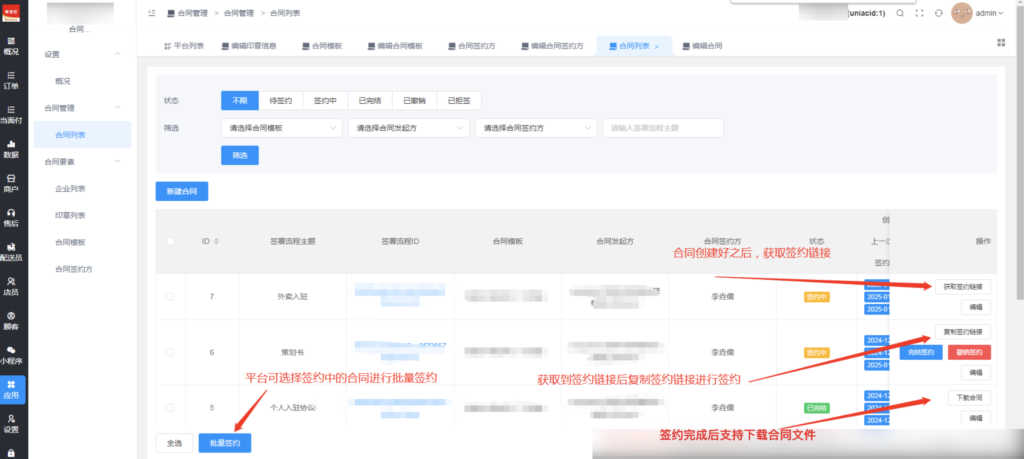Open 概况 under 设置 in side menu
Image resolution: width=1024 pixels, height=459 pixels.
pyautogui.click(x=63, y=82)
